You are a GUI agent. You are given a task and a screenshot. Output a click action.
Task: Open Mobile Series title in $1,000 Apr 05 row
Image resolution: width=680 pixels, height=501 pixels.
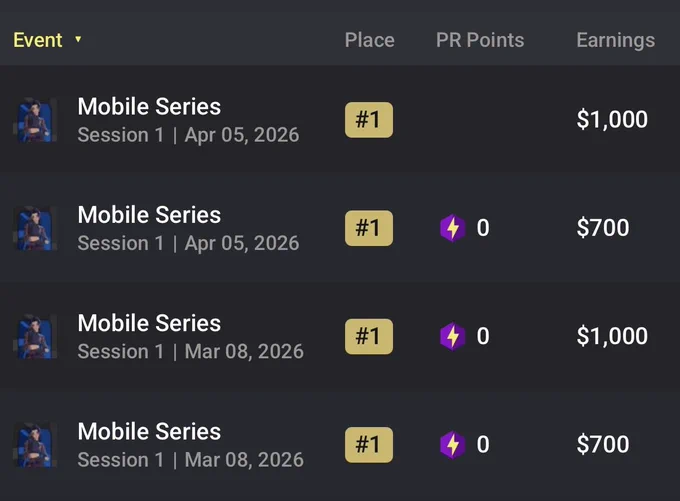pyautogui.click(x=149, y=107)
